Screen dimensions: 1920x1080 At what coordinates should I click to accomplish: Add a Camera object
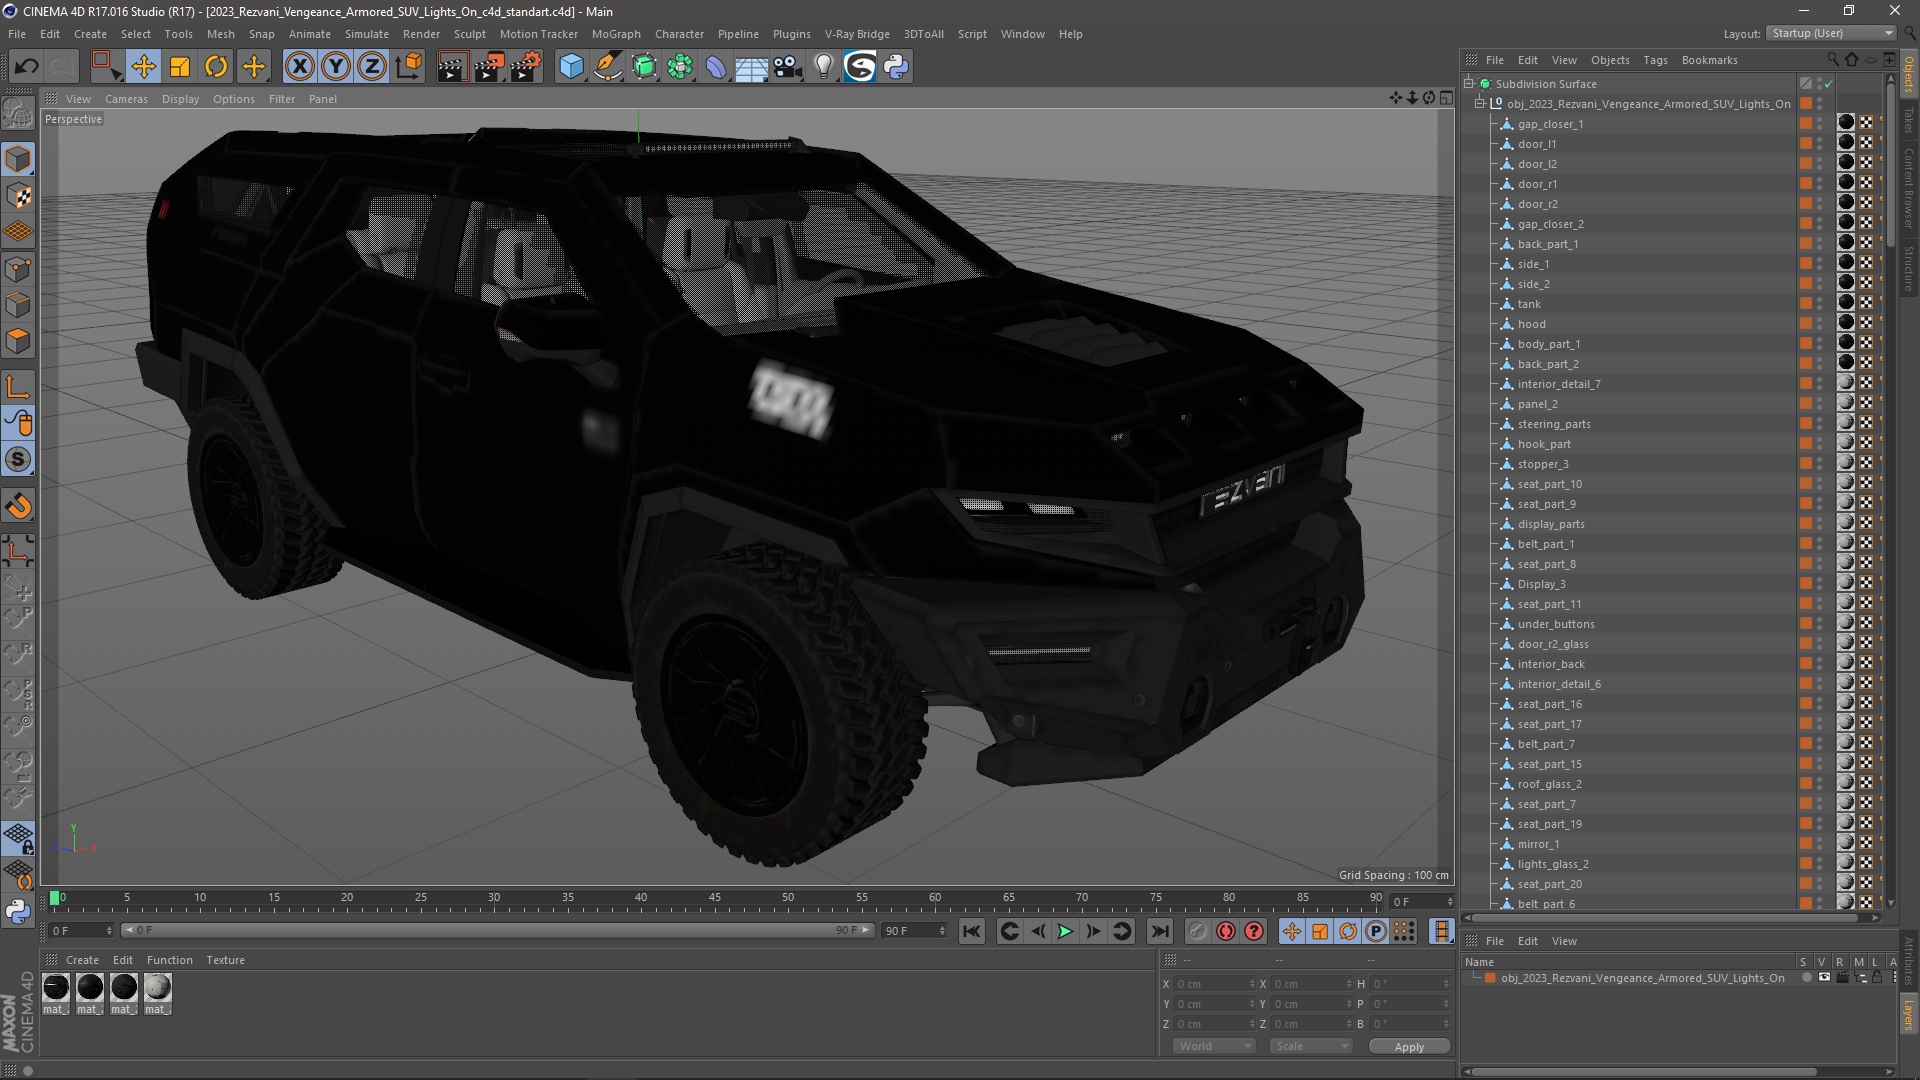pyautogui.click(x=788, y=67)
